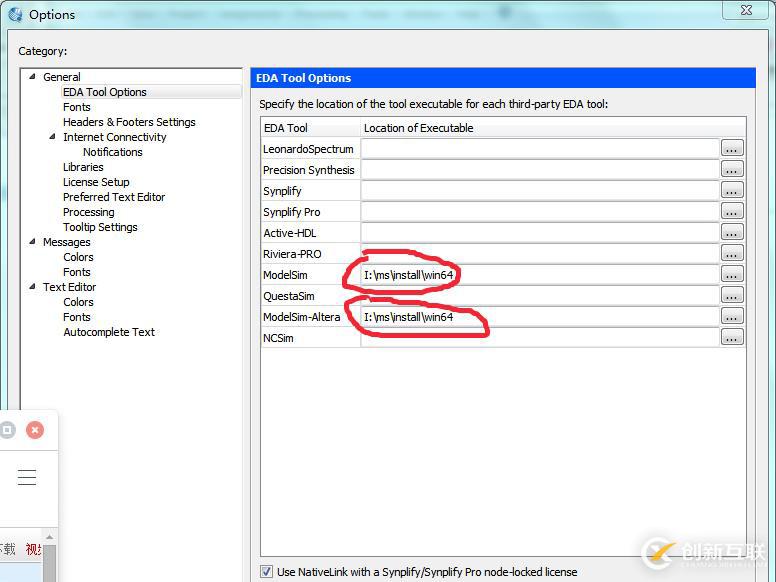This screenshot has width=776, height=582.
Task: Toggle Use NativeLink with Synplify checkbox
Action: [266, 572]
